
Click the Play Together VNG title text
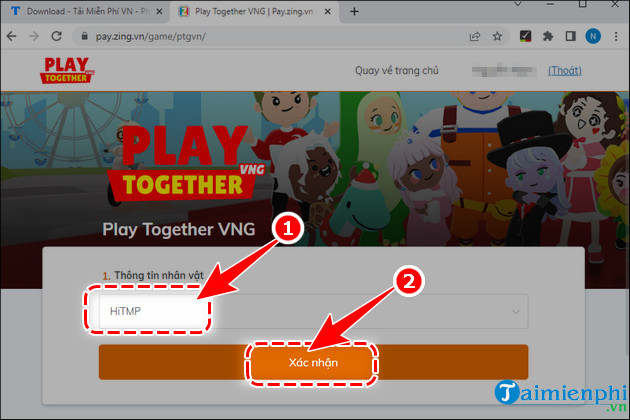point(179,229)
